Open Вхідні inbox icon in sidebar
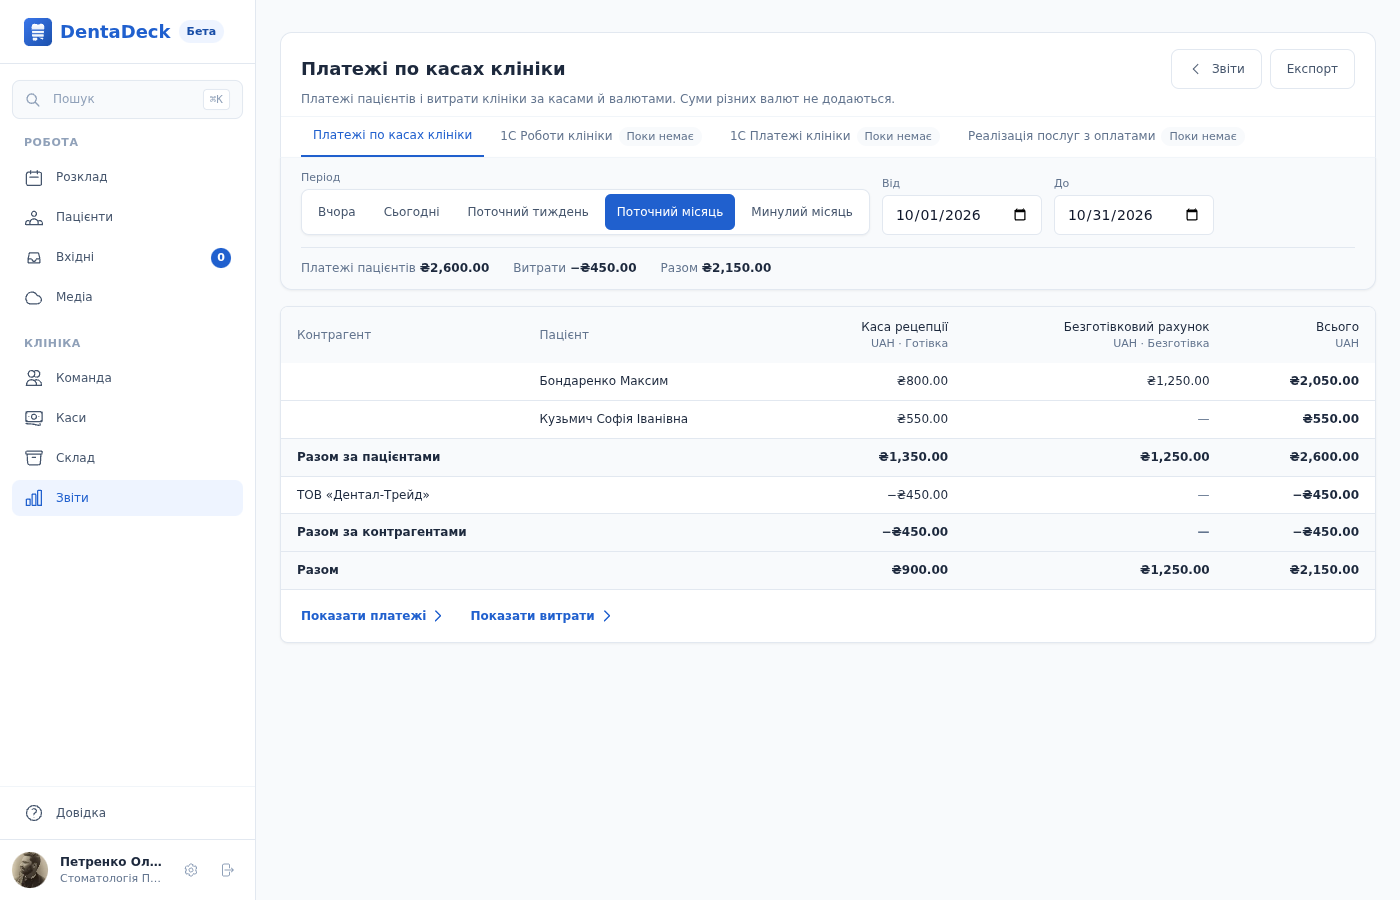Image resolution: width=1400 pixels, height=900 pixels. [34, 258]
